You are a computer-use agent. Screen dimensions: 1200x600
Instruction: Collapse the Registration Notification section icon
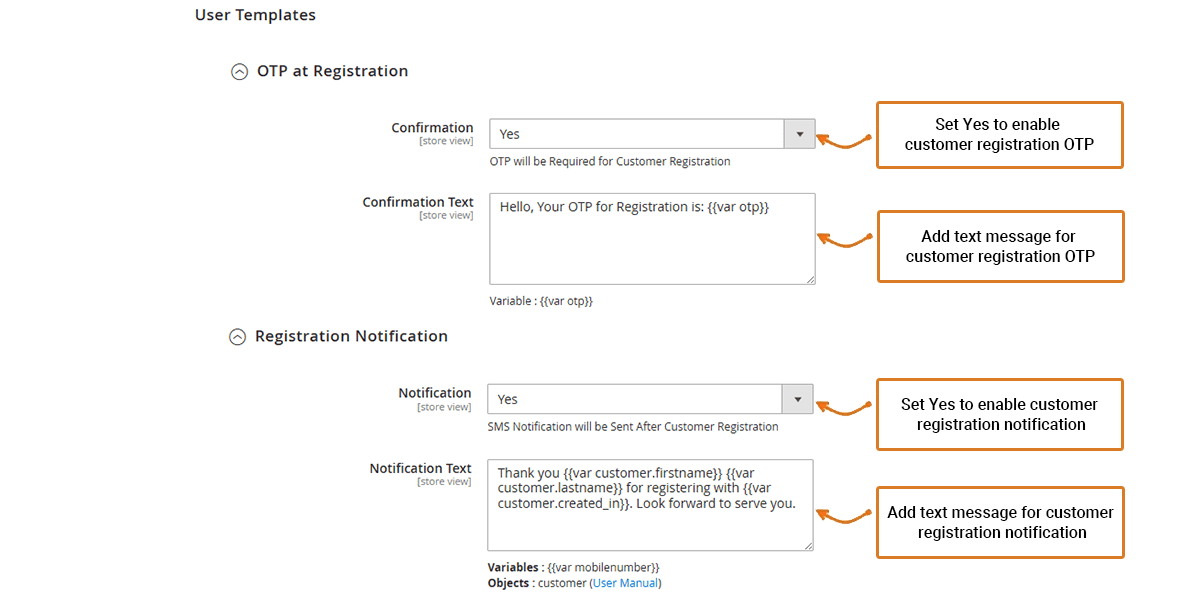(x=237, y=337)
